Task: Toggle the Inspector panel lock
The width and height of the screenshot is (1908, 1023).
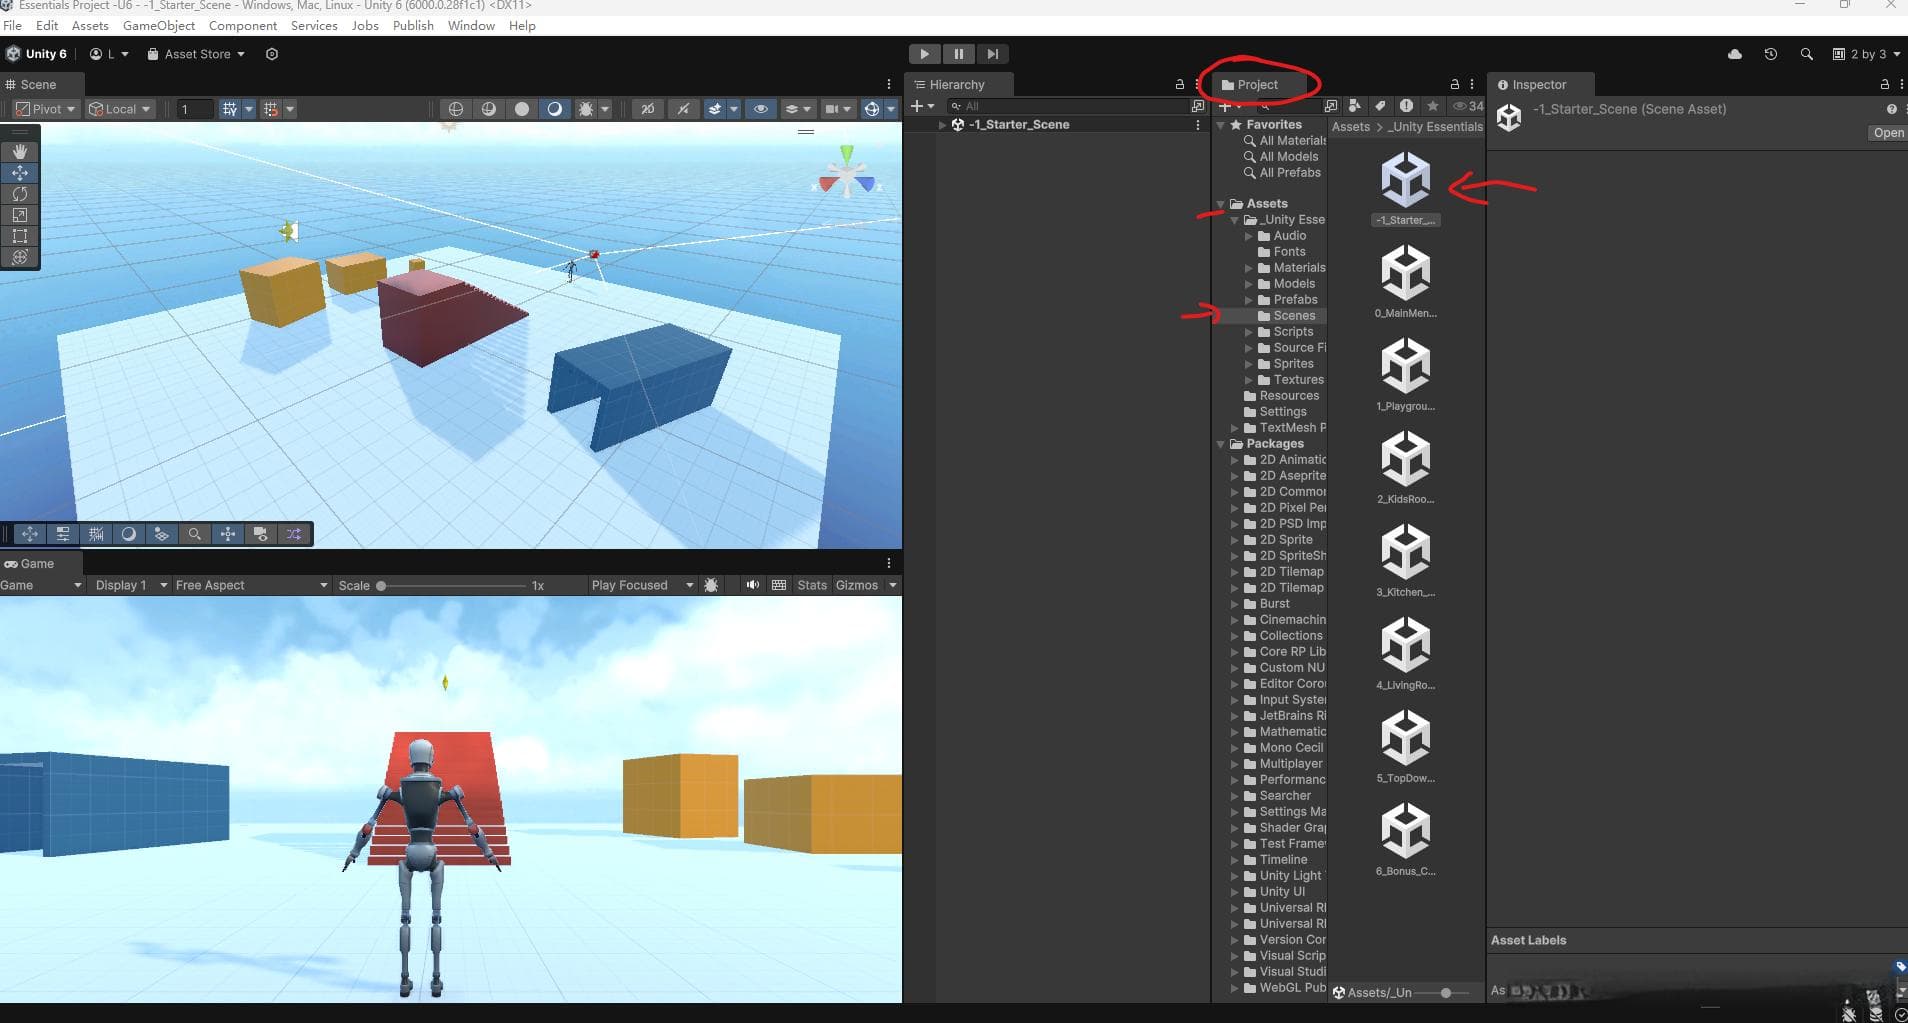Action: point(1885,84)
